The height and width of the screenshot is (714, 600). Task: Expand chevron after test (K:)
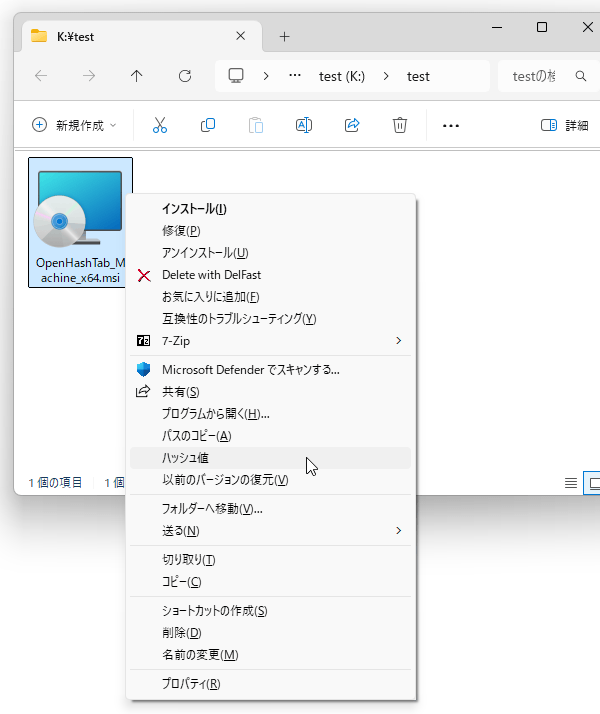tap(386, 76)
